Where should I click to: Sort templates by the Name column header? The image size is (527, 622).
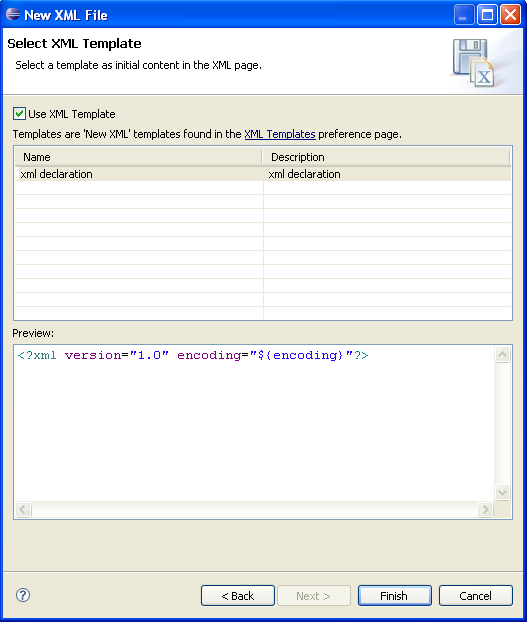[138, 157]
